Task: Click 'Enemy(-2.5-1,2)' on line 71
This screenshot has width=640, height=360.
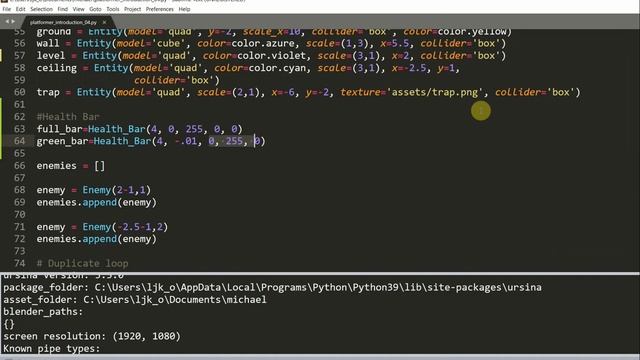Action: (125, 227)
